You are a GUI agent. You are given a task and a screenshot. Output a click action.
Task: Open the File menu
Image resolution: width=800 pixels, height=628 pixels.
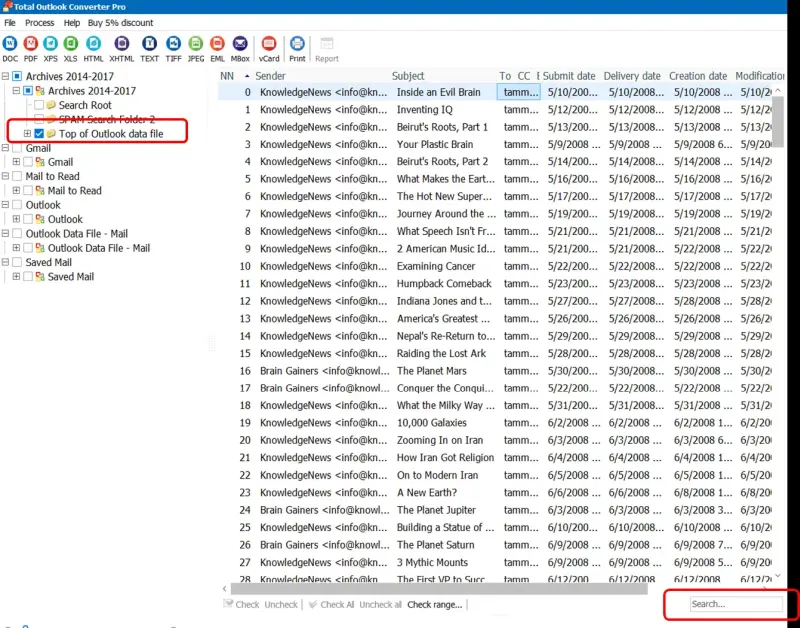pos(10,22)
